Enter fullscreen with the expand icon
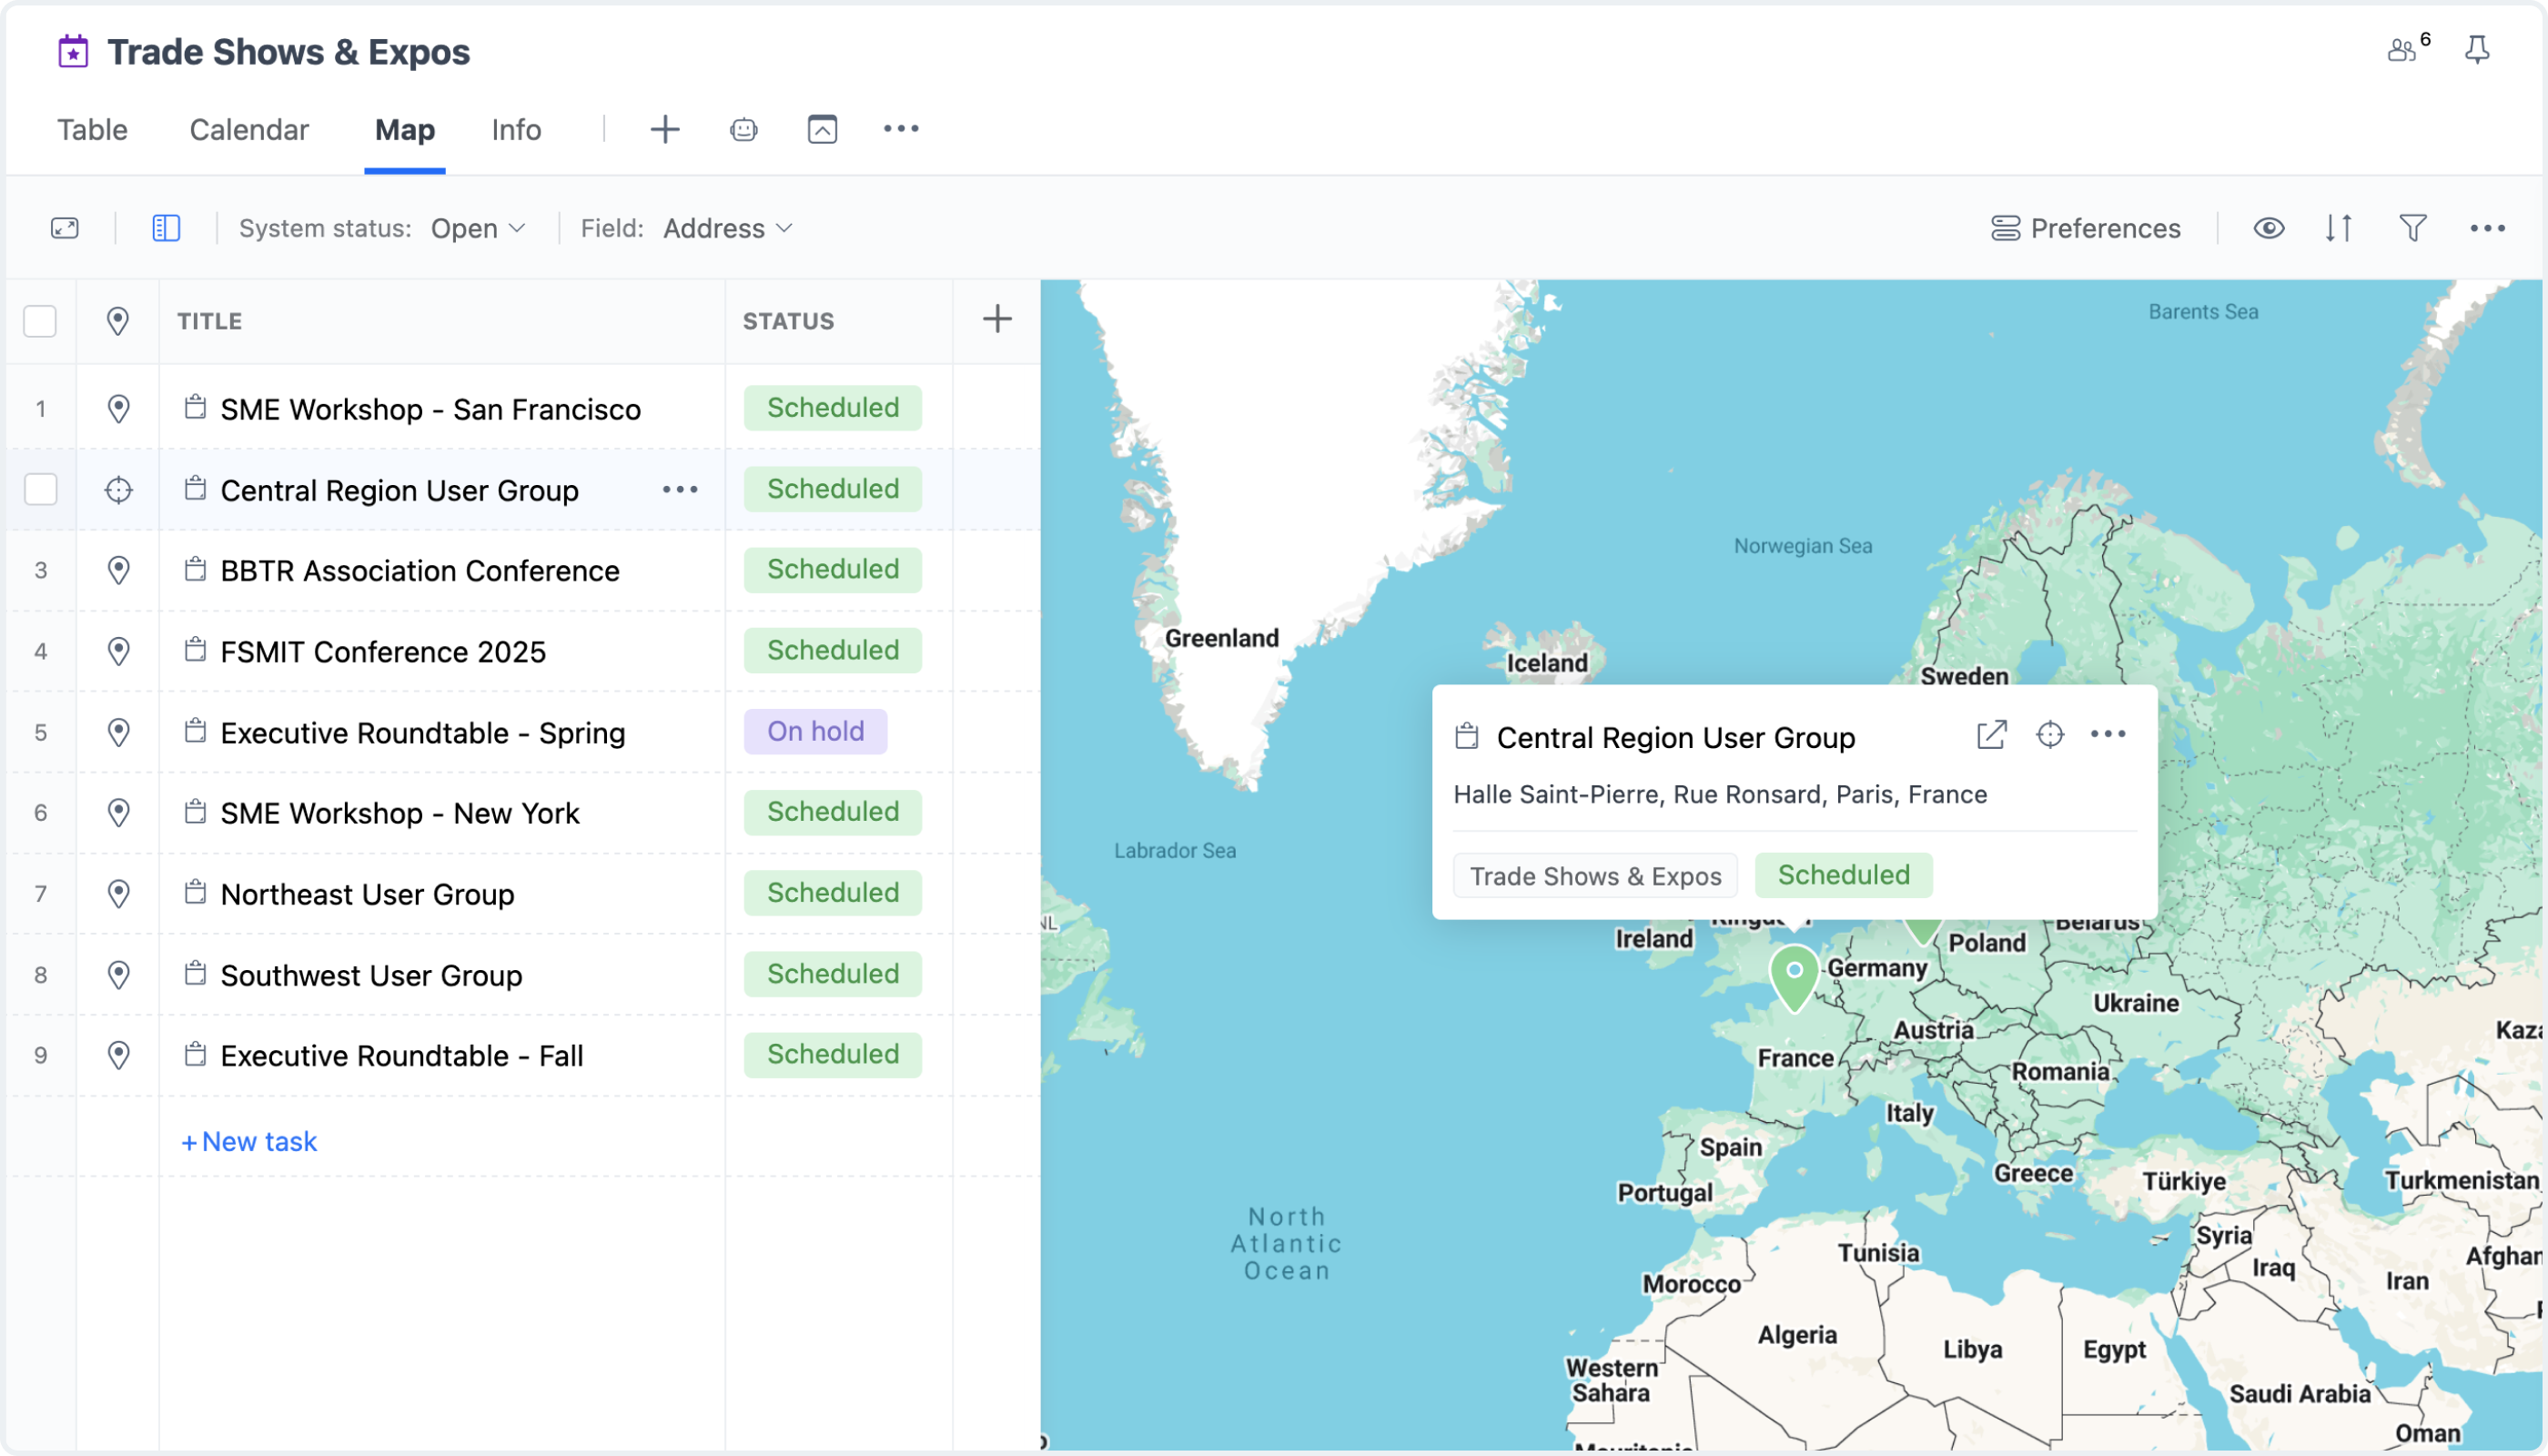This screenshot has height=1456, width=2548. (65, 228)
